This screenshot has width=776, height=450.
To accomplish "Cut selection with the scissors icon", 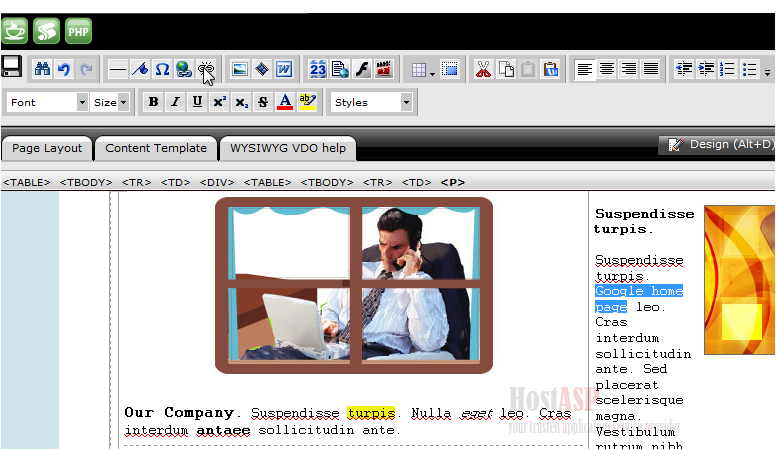I will [x=483, y=69].
